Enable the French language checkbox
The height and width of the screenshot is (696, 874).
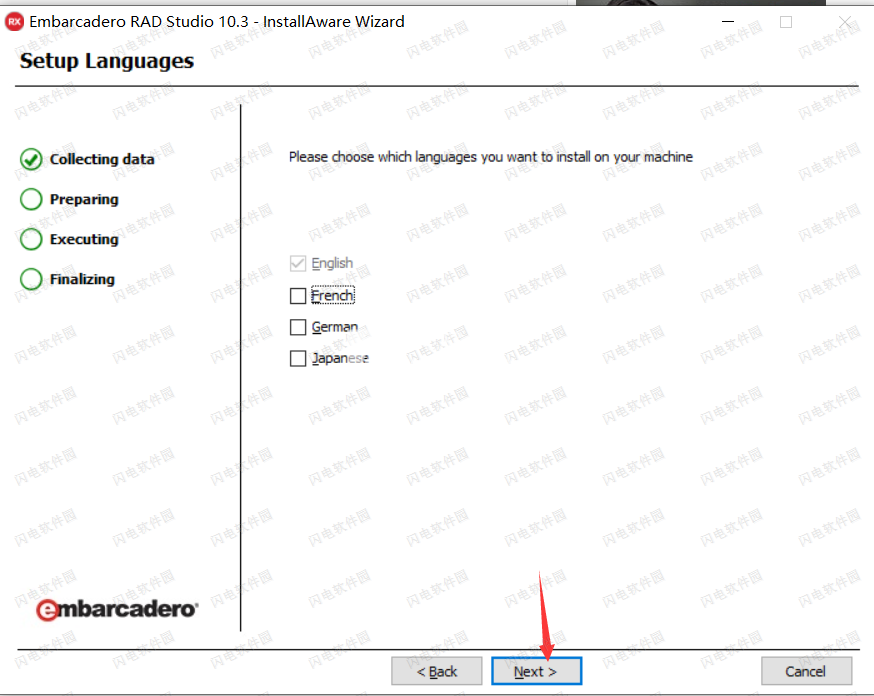tap(298, 295)
